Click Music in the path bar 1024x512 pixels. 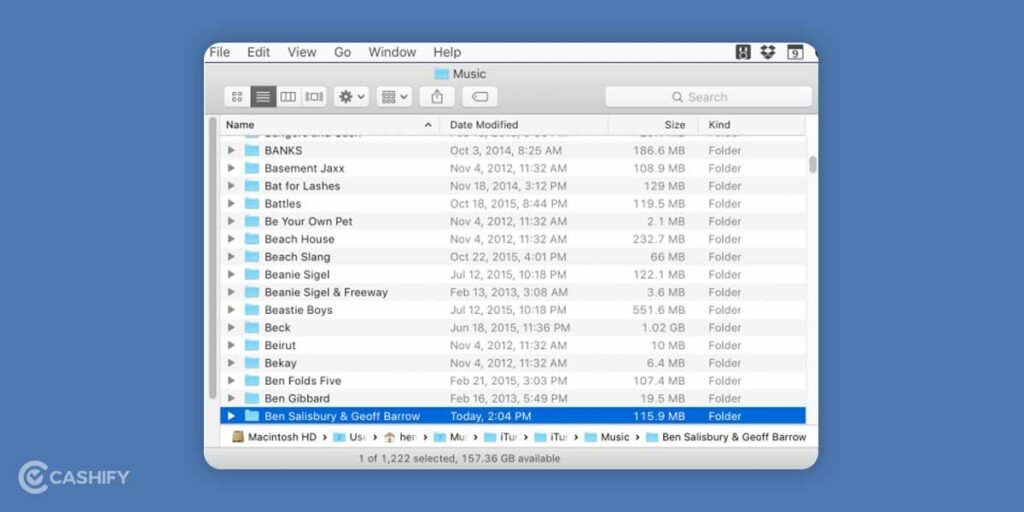point(608,437)
